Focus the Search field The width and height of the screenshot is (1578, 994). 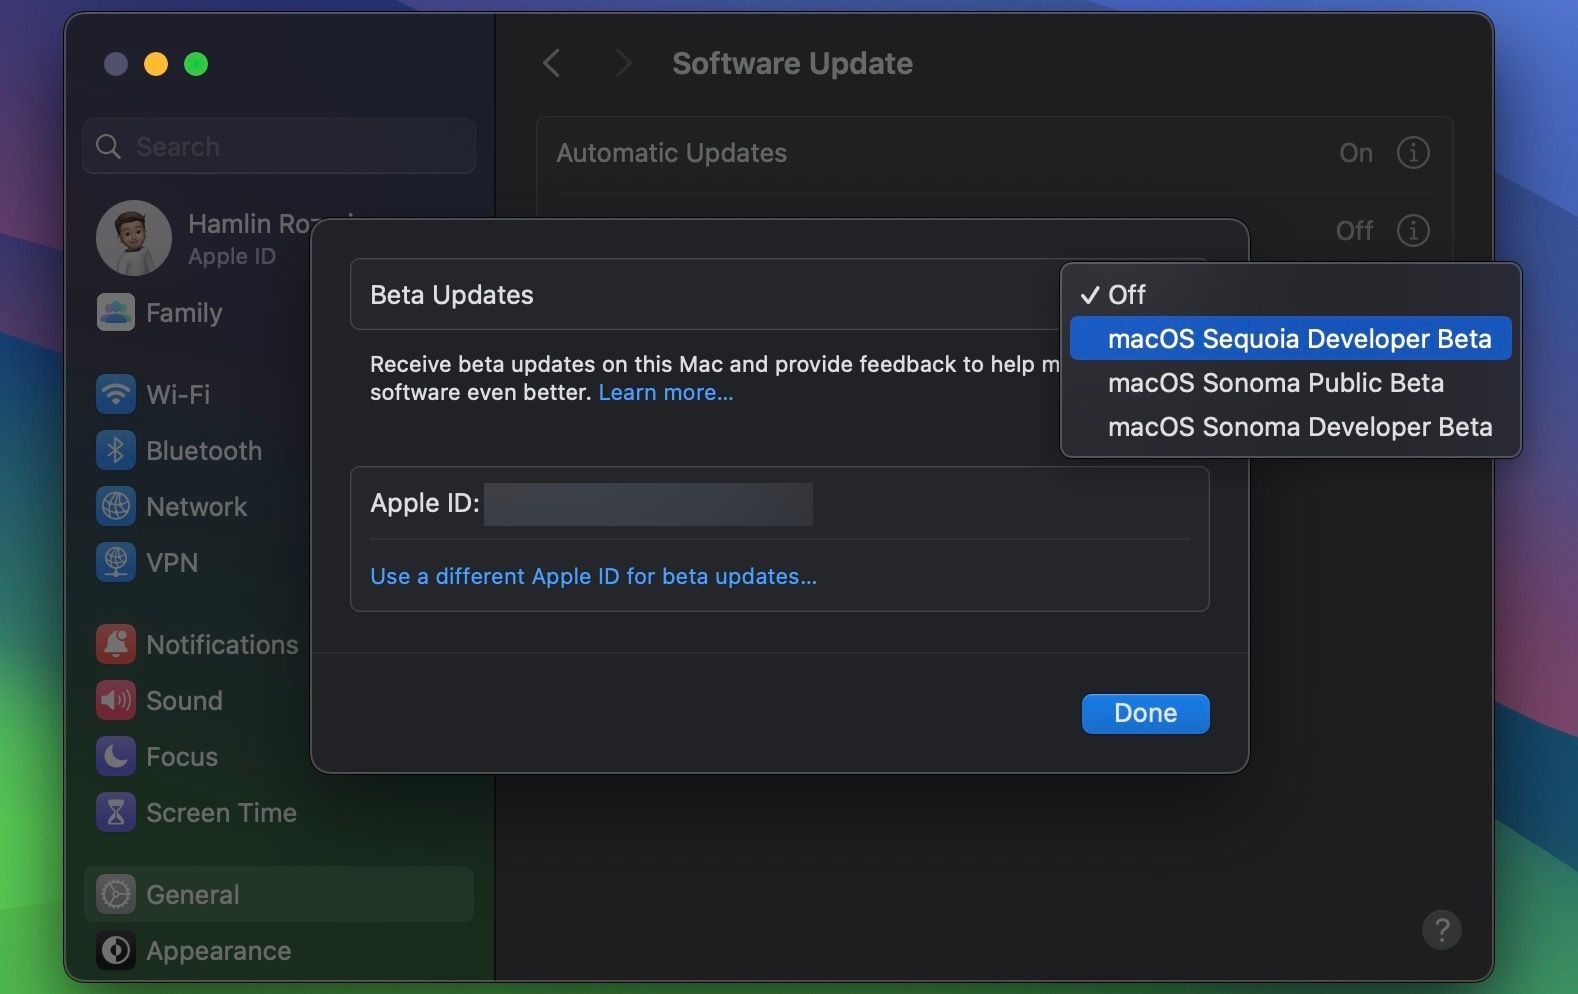[x=279, y=146]
